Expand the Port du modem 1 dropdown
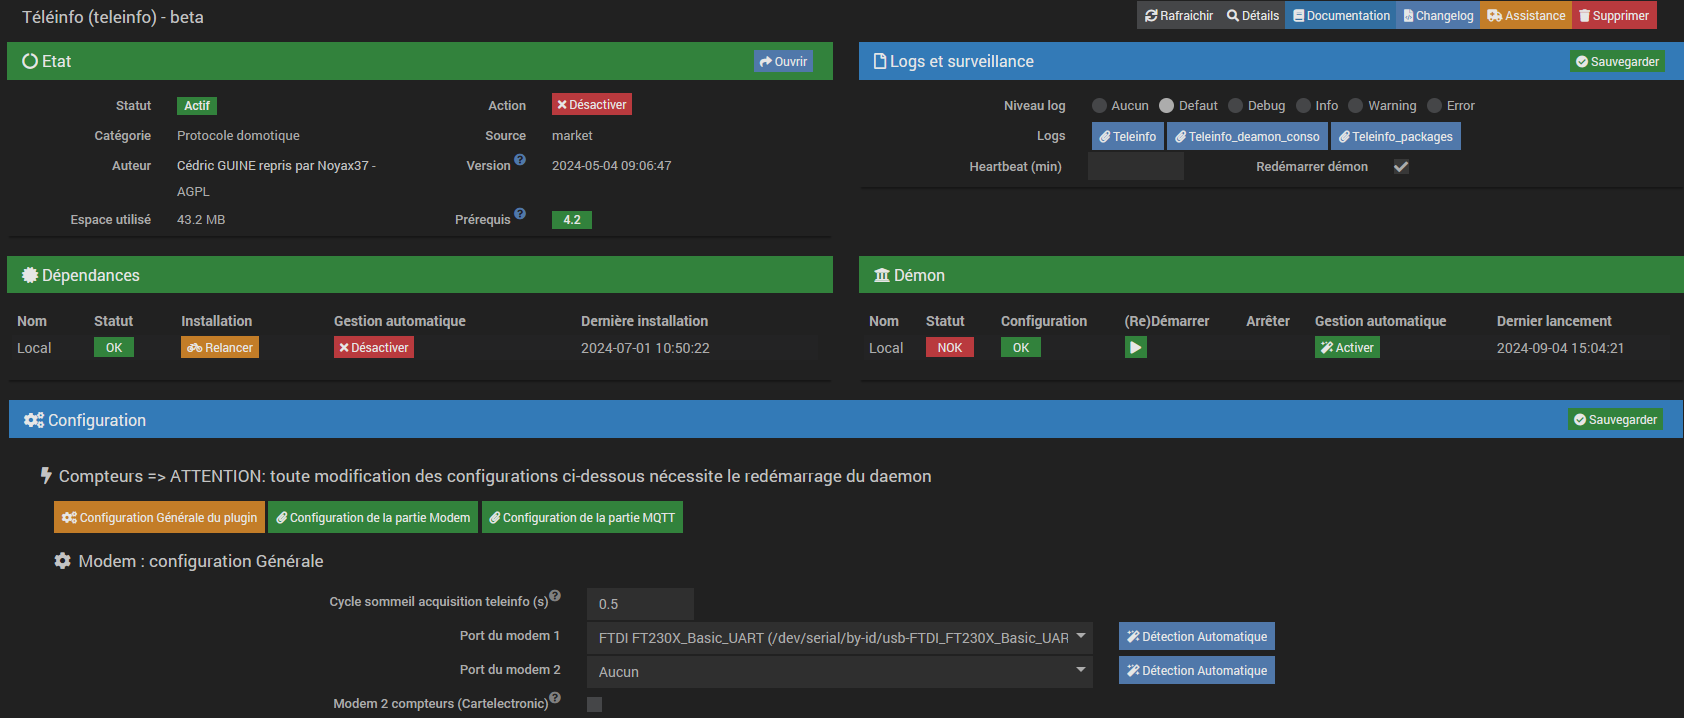The height and width of the screenshot is (718, 1684). (x=839, y=638)
